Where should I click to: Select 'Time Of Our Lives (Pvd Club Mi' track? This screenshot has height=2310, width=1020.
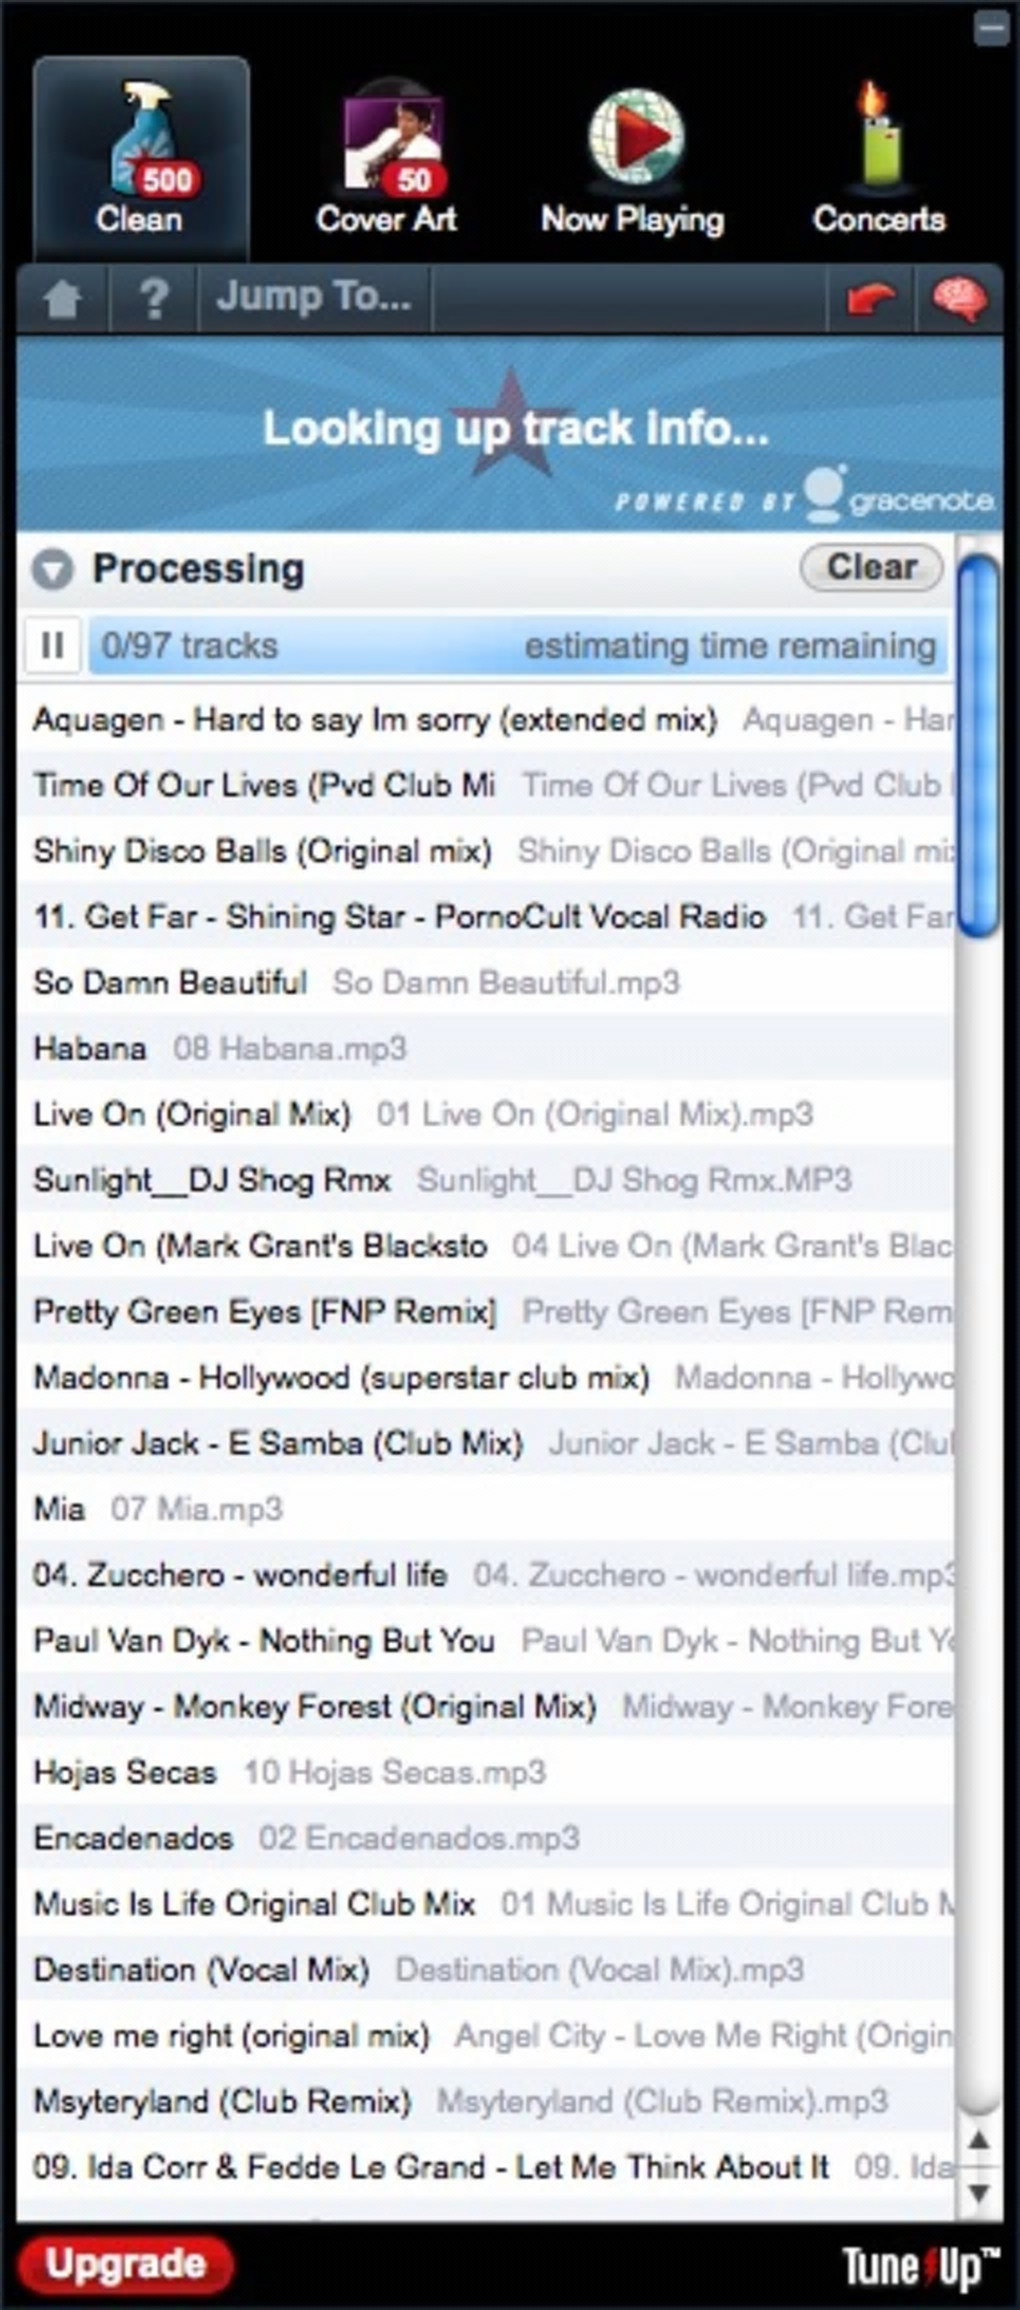485,785
